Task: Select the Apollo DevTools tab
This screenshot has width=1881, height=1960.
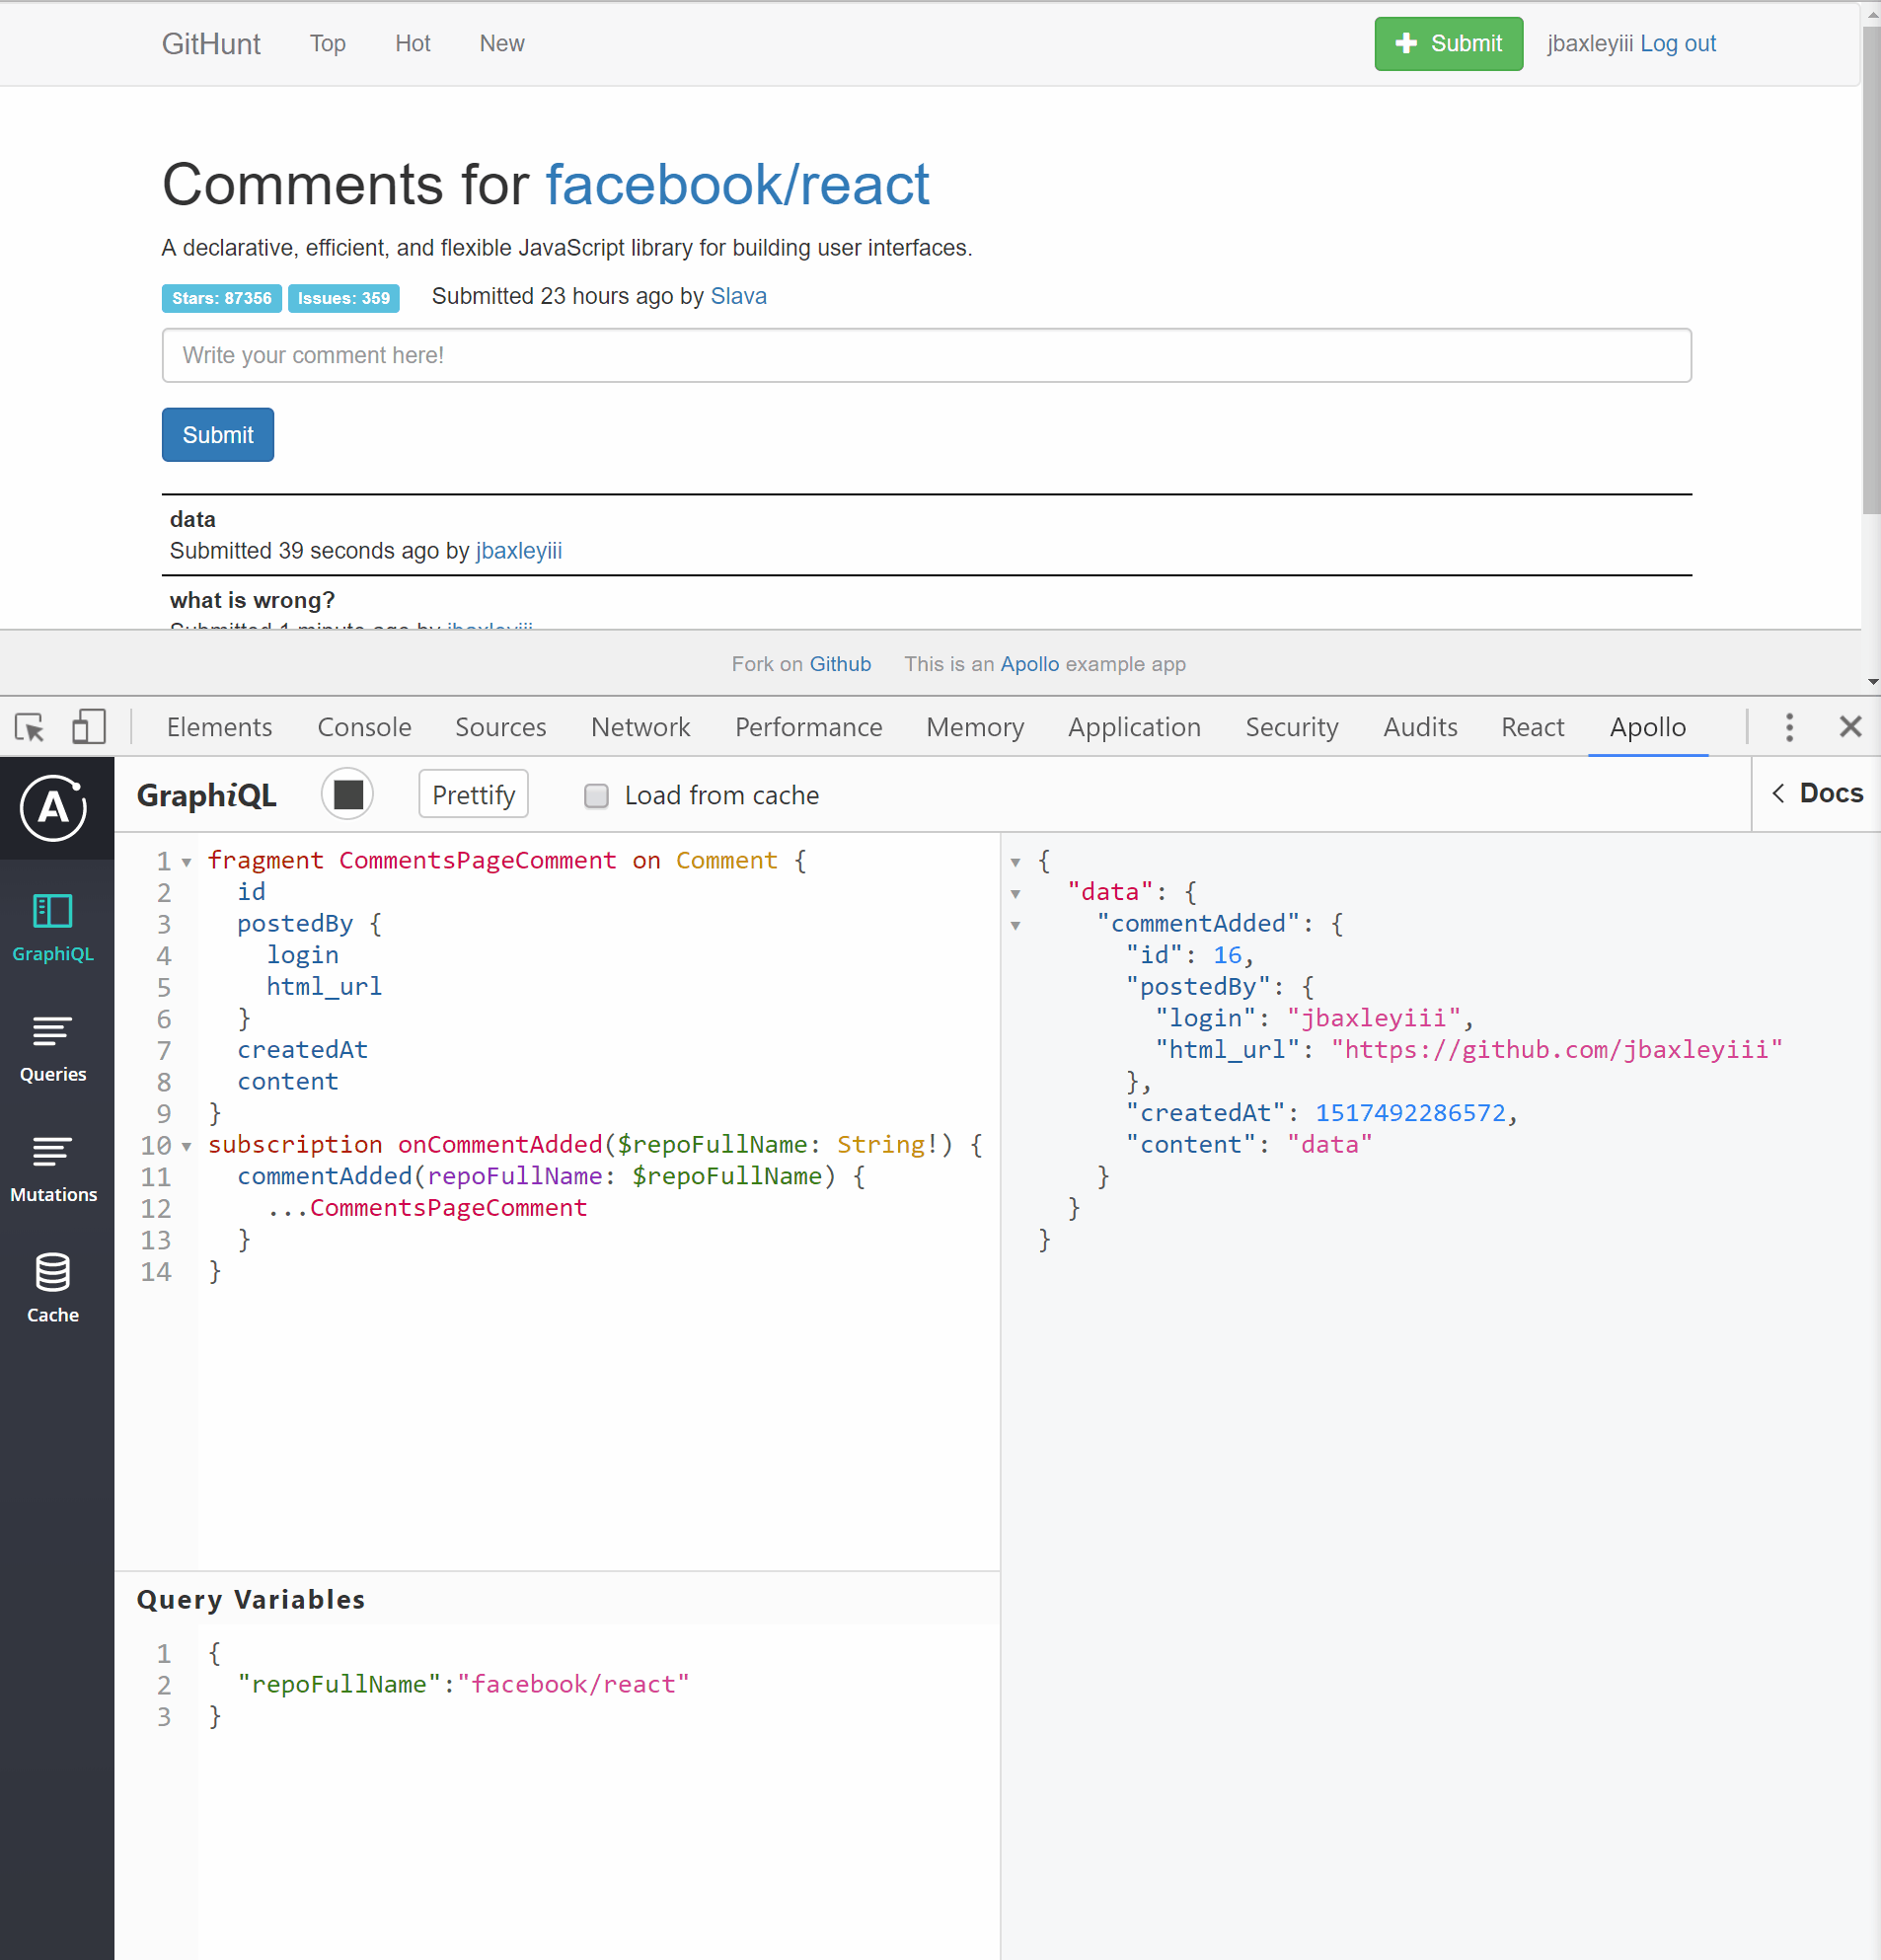Action: point(1647,727)
